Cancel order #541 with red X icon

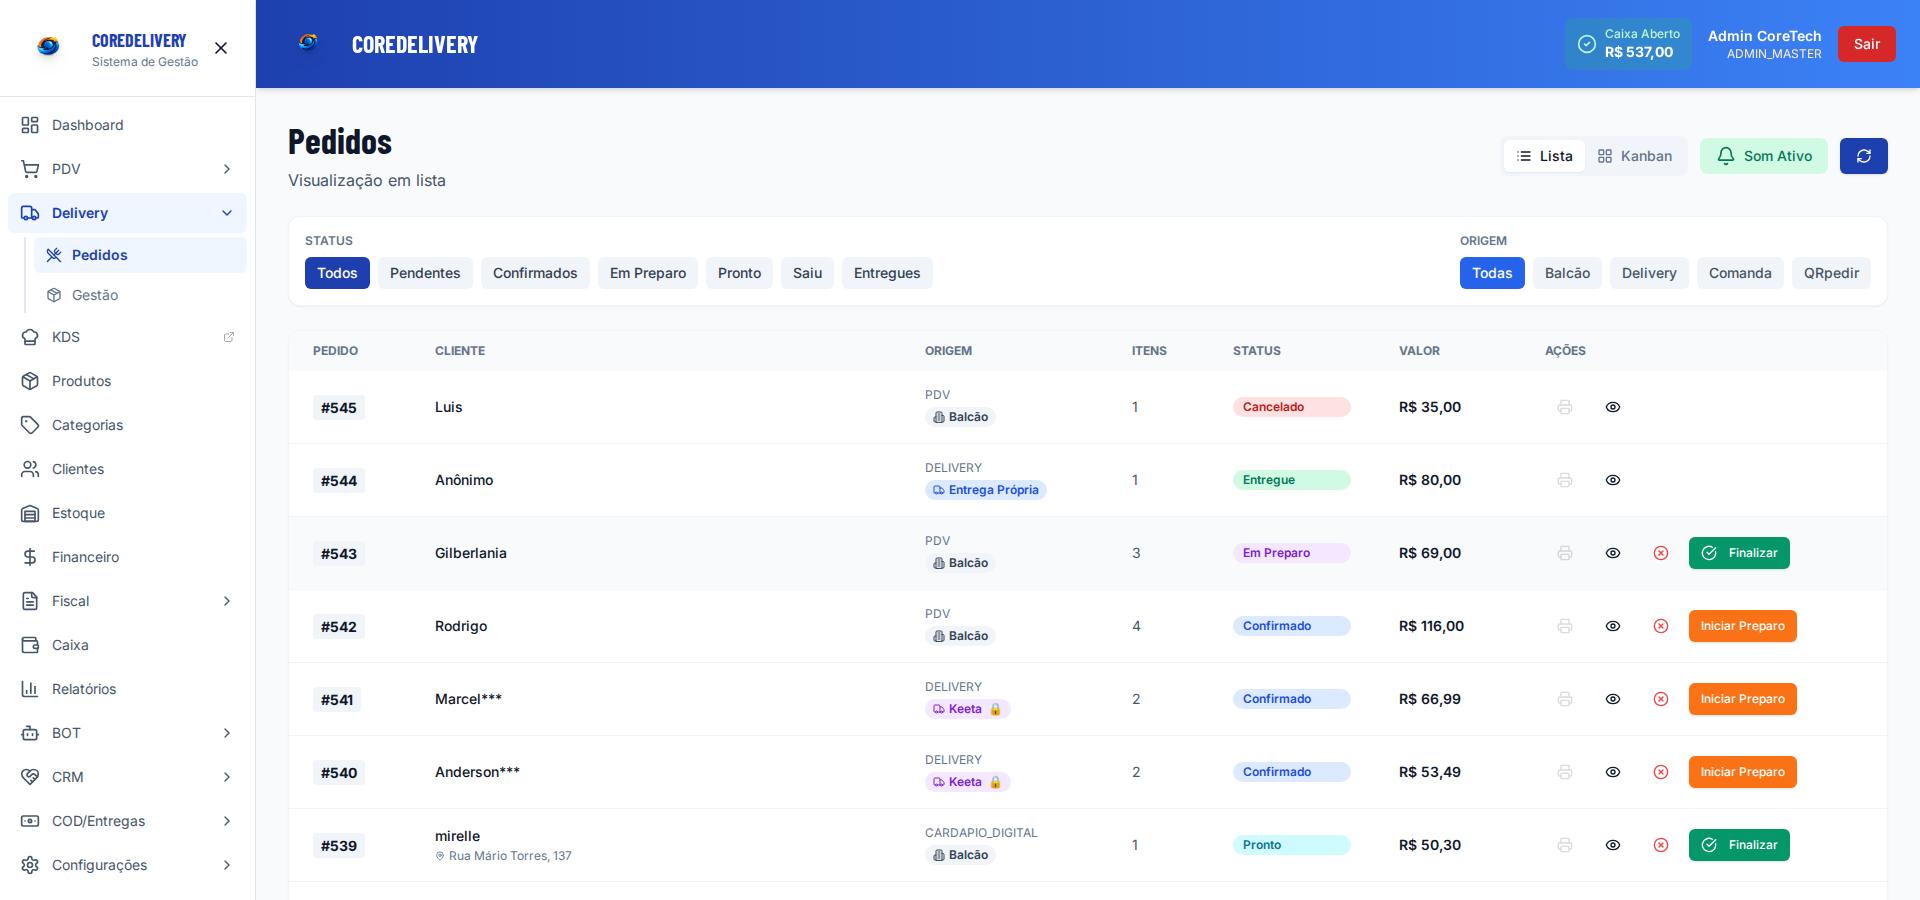tap(1661, 699)
